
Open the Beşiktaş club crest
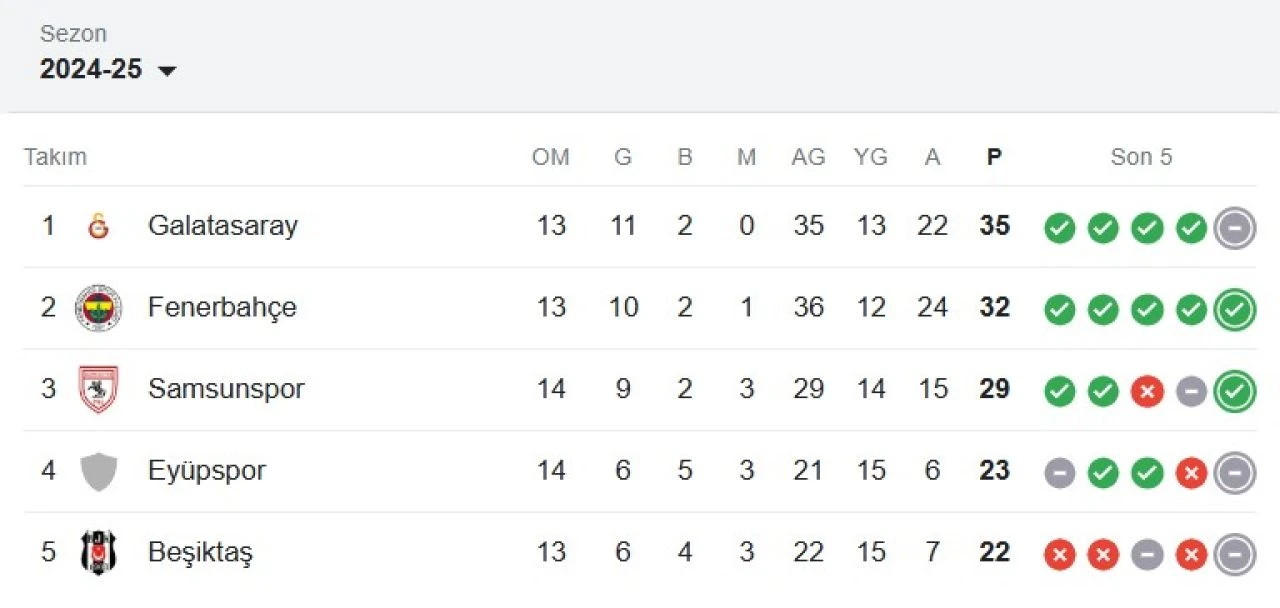(97, 551)
